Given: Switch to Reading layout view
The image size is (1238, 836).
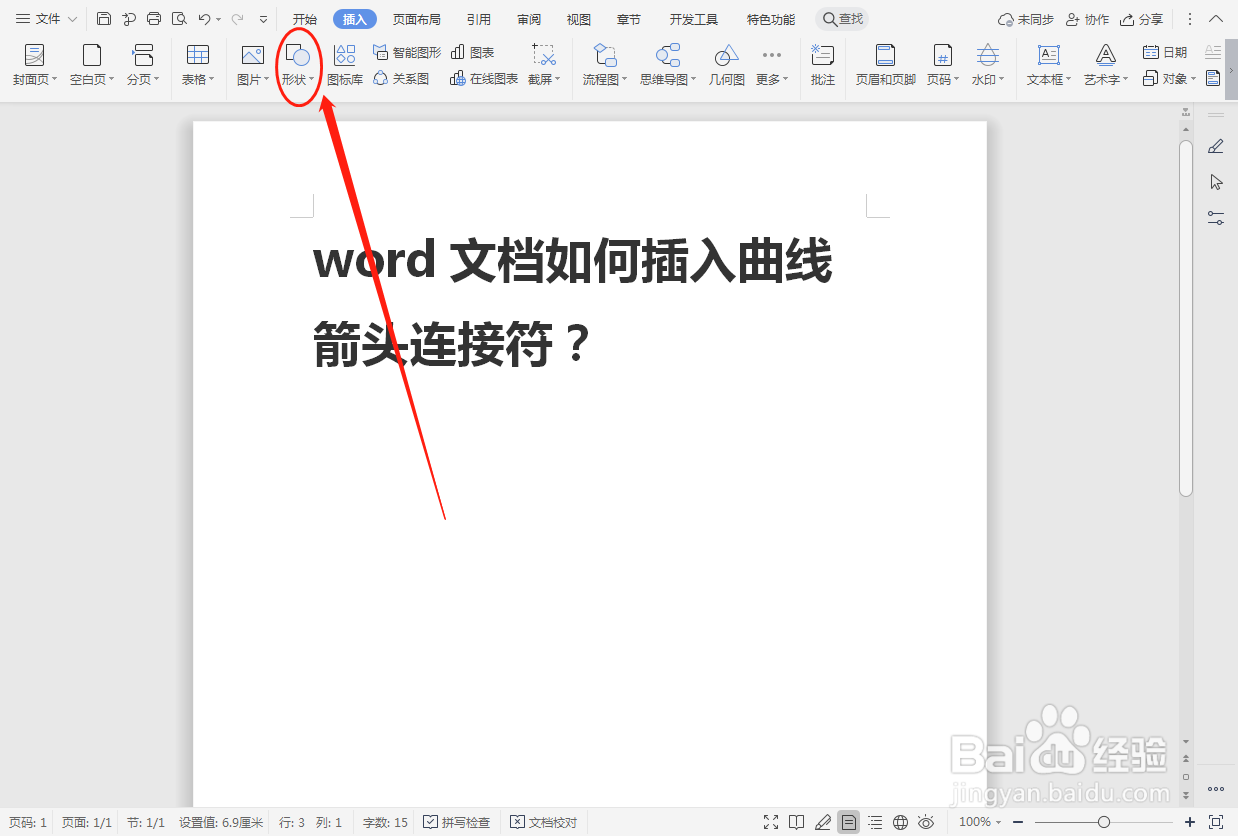Looking at the screenshot, I should click(797, 822).
